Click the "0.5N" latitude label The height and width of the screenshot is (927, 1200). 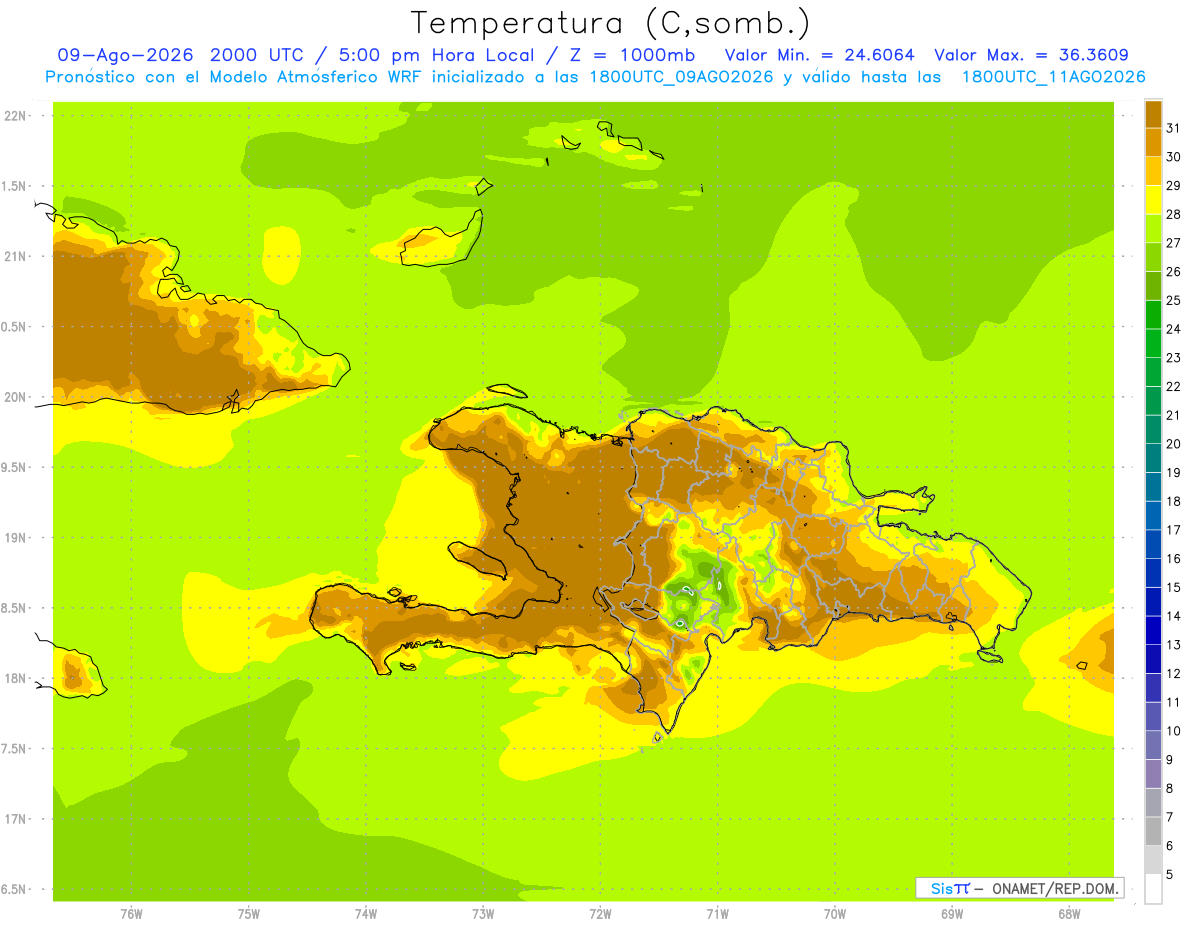(14, 327)
